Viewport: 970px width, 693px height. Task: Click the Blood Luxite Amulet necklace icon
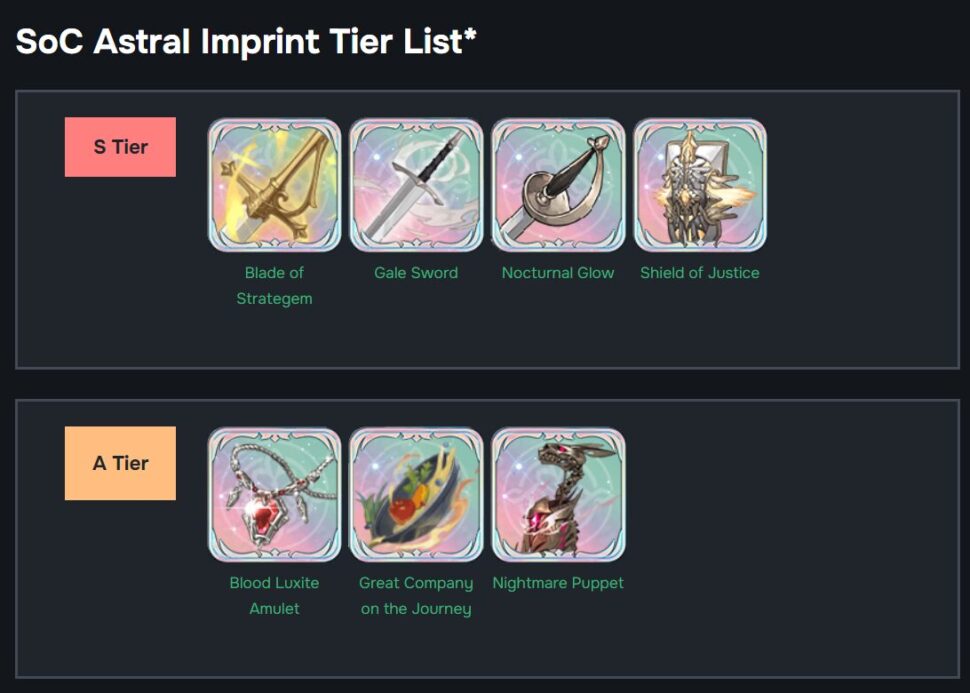point(274,495)
